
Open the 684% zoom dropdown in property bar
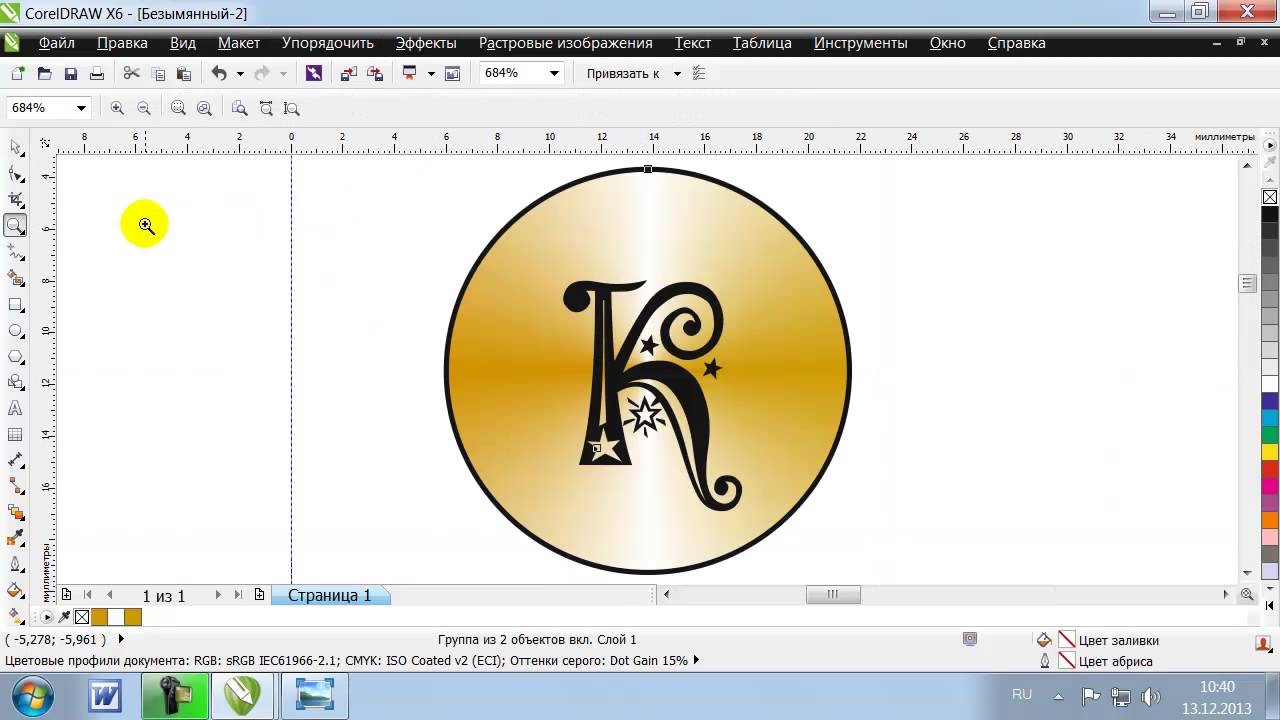coord(81,108)
